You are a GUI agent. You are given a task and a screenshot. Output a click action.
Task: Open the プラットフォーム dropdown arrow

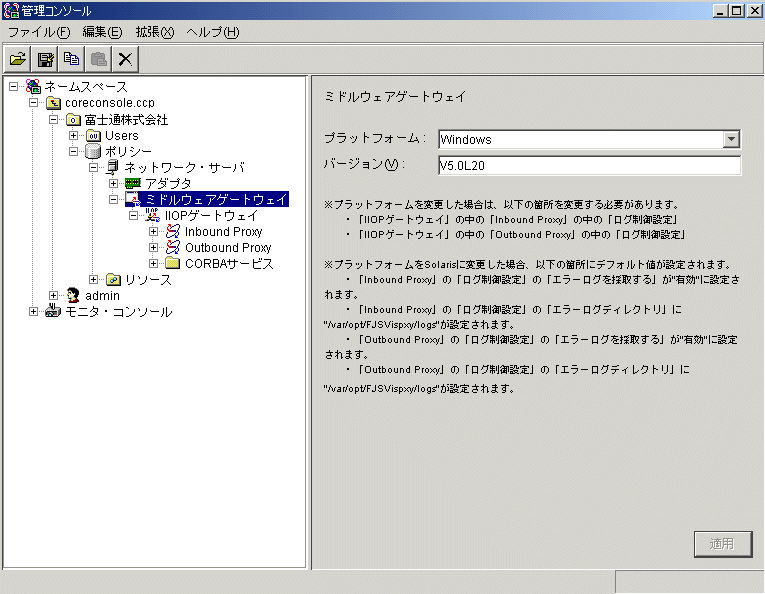(x=731, y=139)
